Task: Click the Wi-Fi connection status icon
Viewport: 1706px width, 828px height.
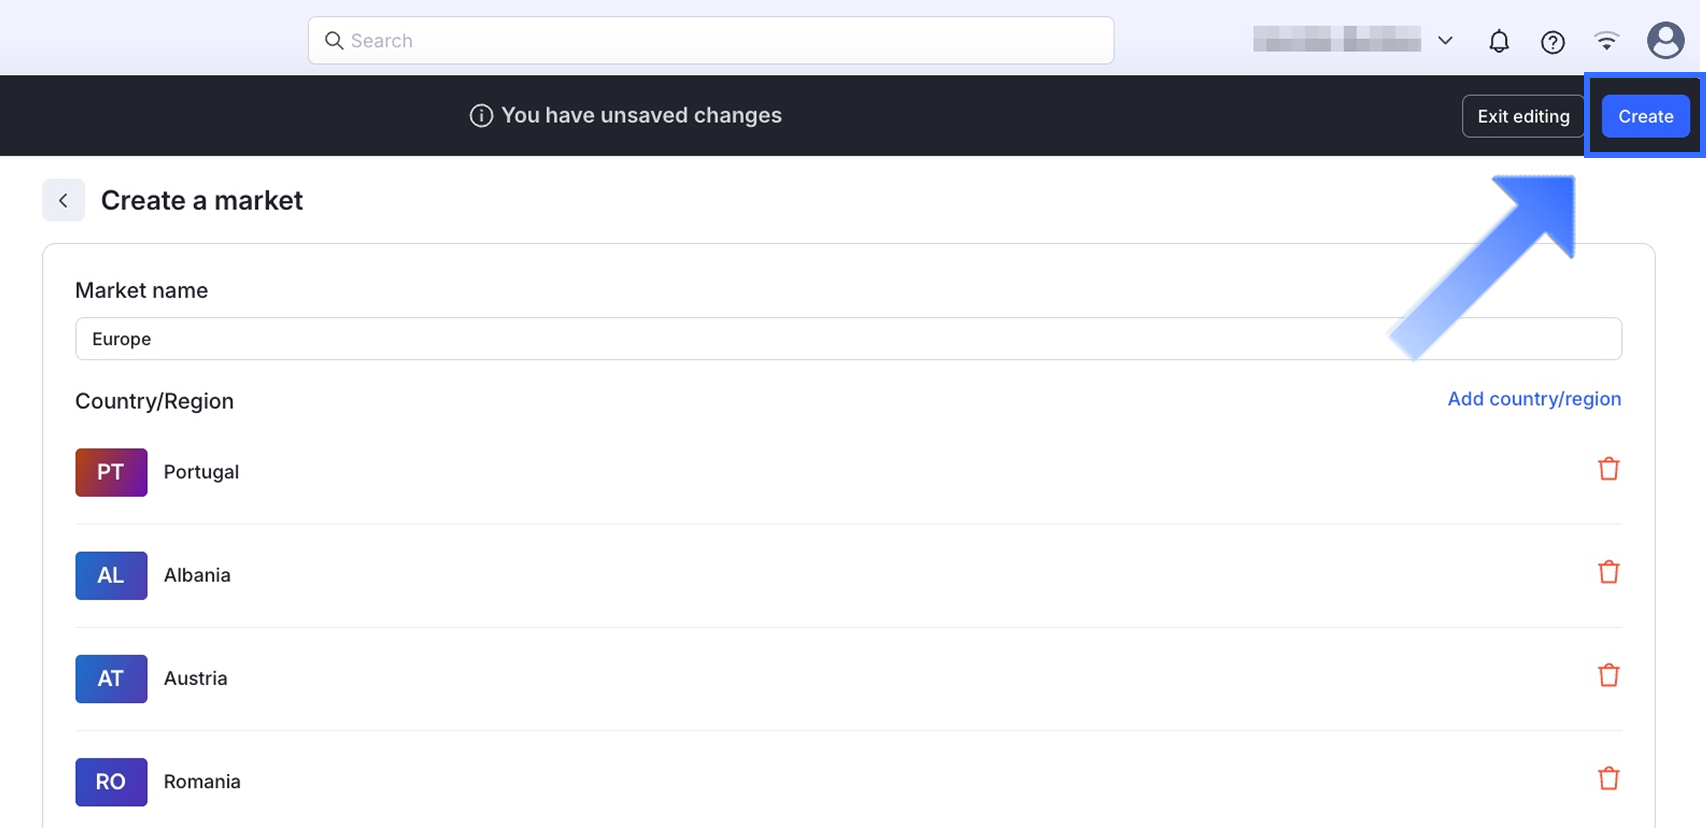Action: click(x=1606, y=41)
